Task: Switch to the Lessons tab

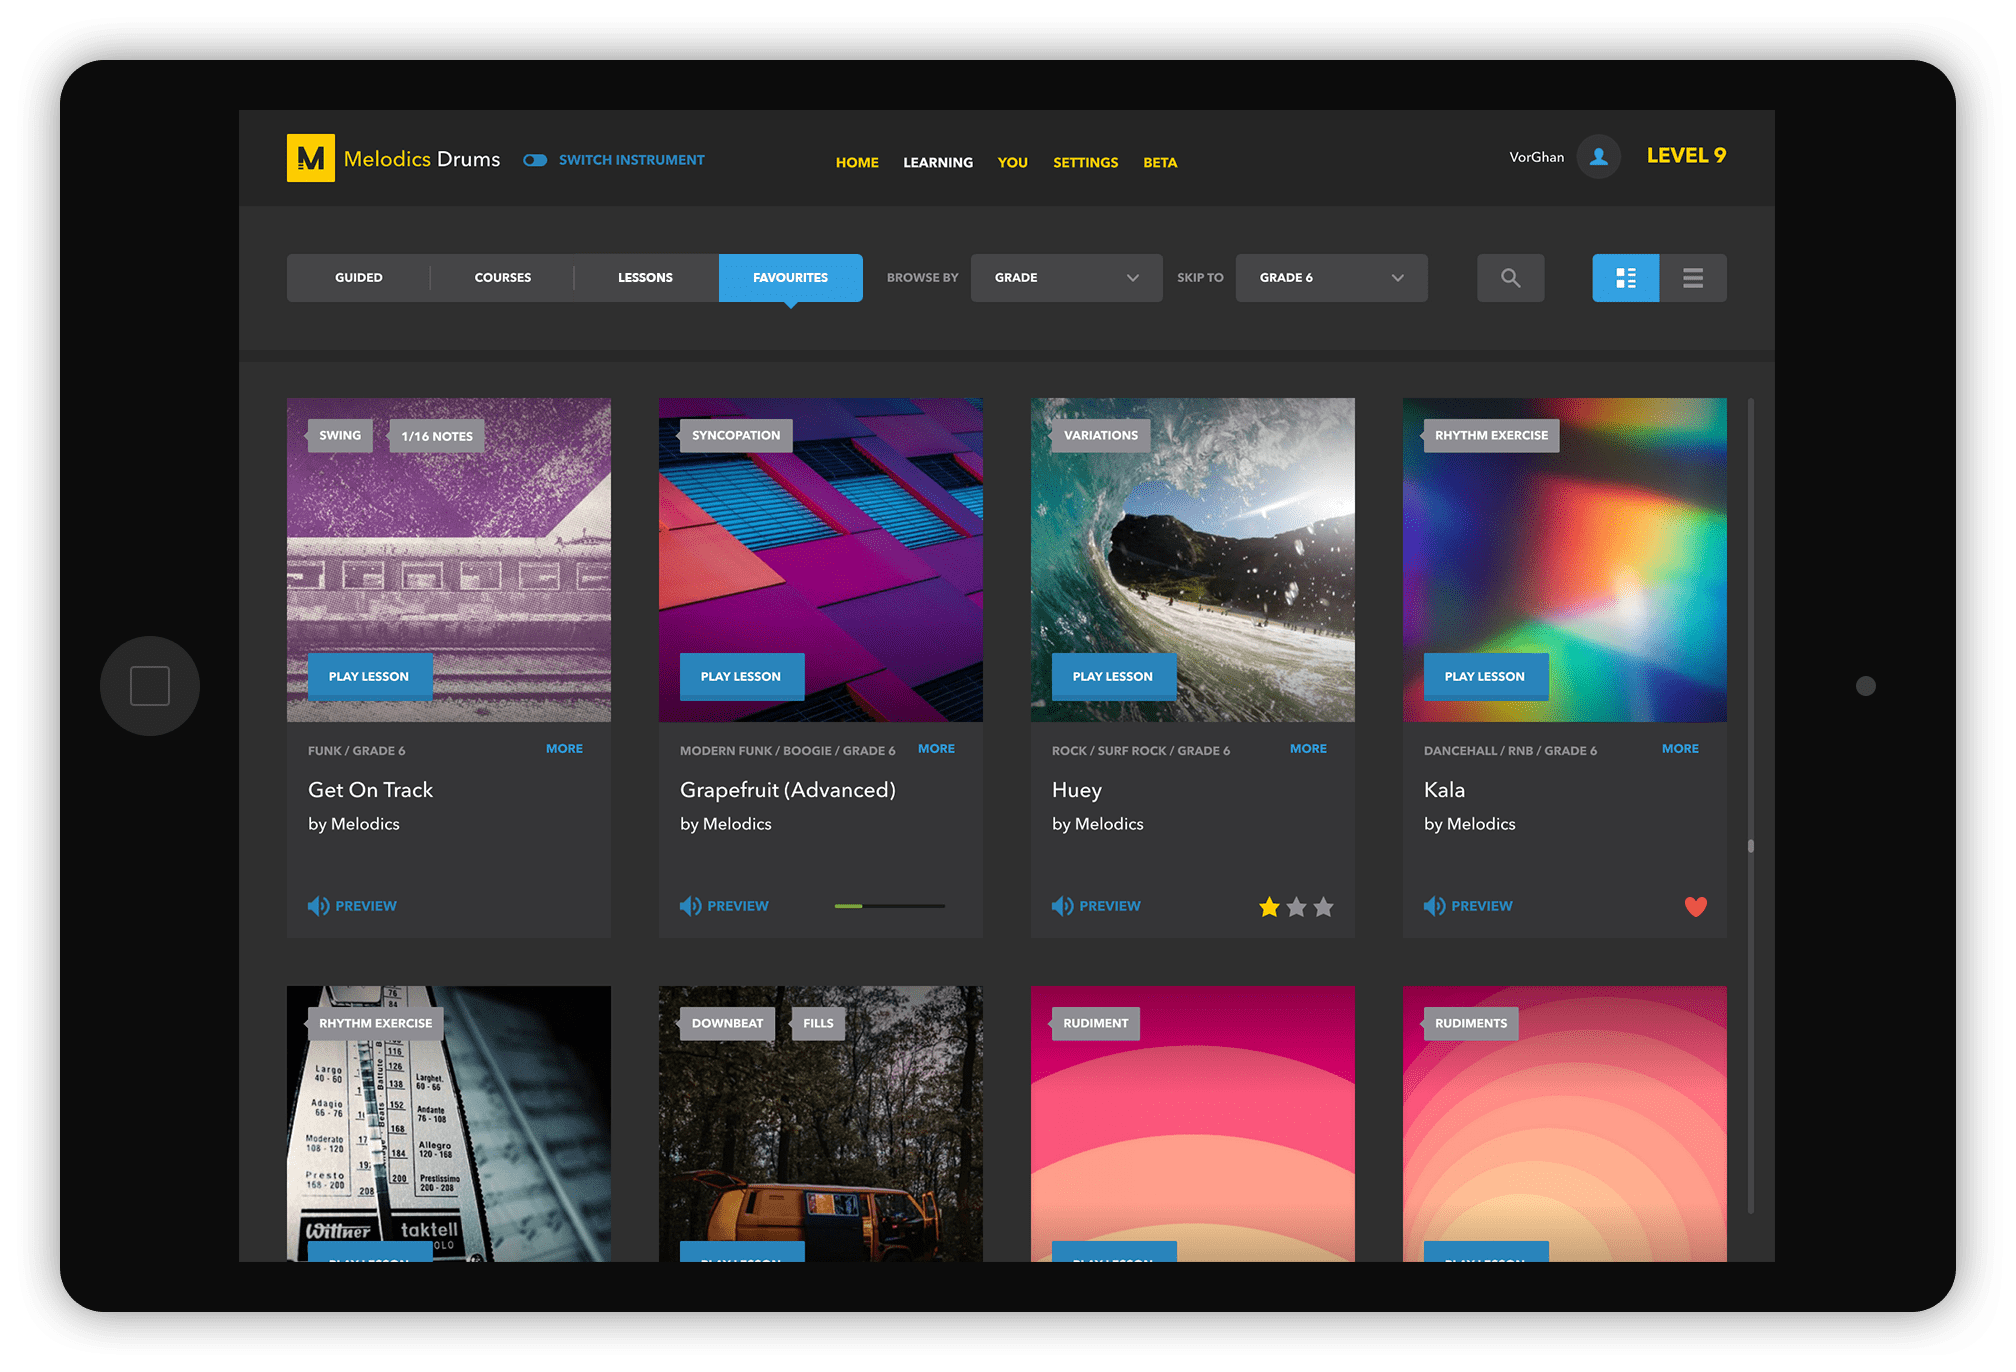Action: 645,277
